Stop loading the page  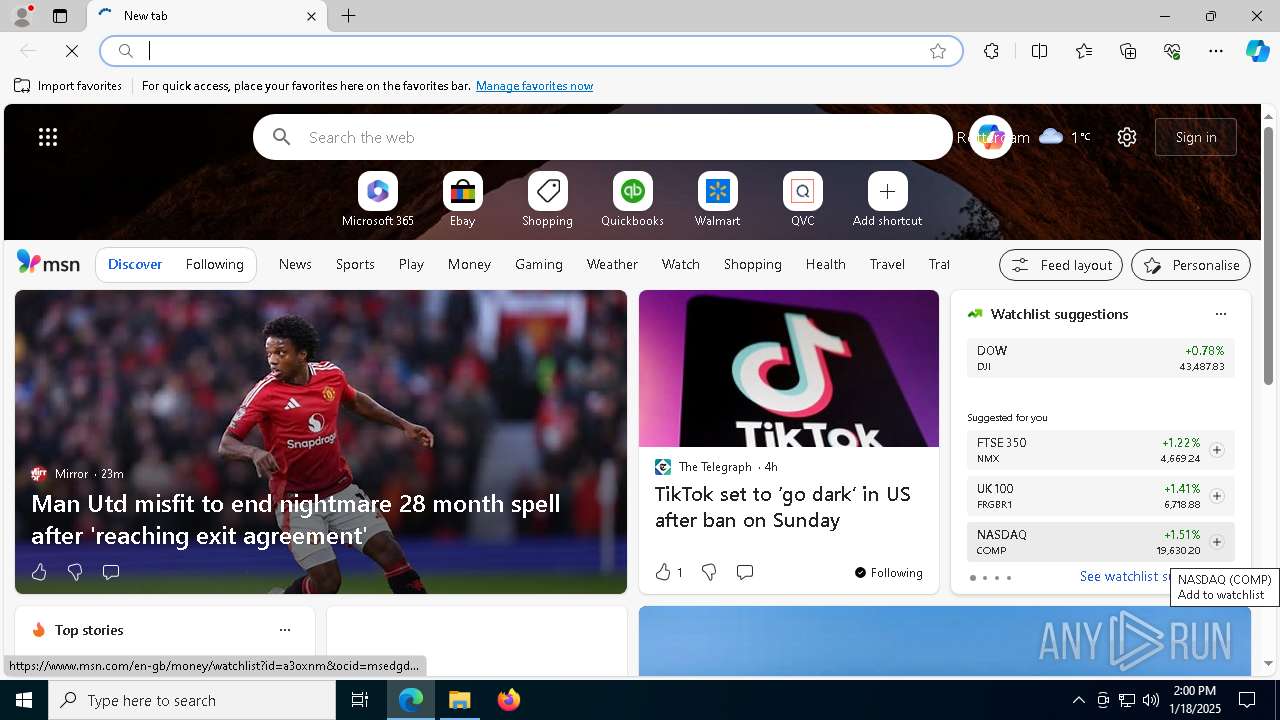72,51
